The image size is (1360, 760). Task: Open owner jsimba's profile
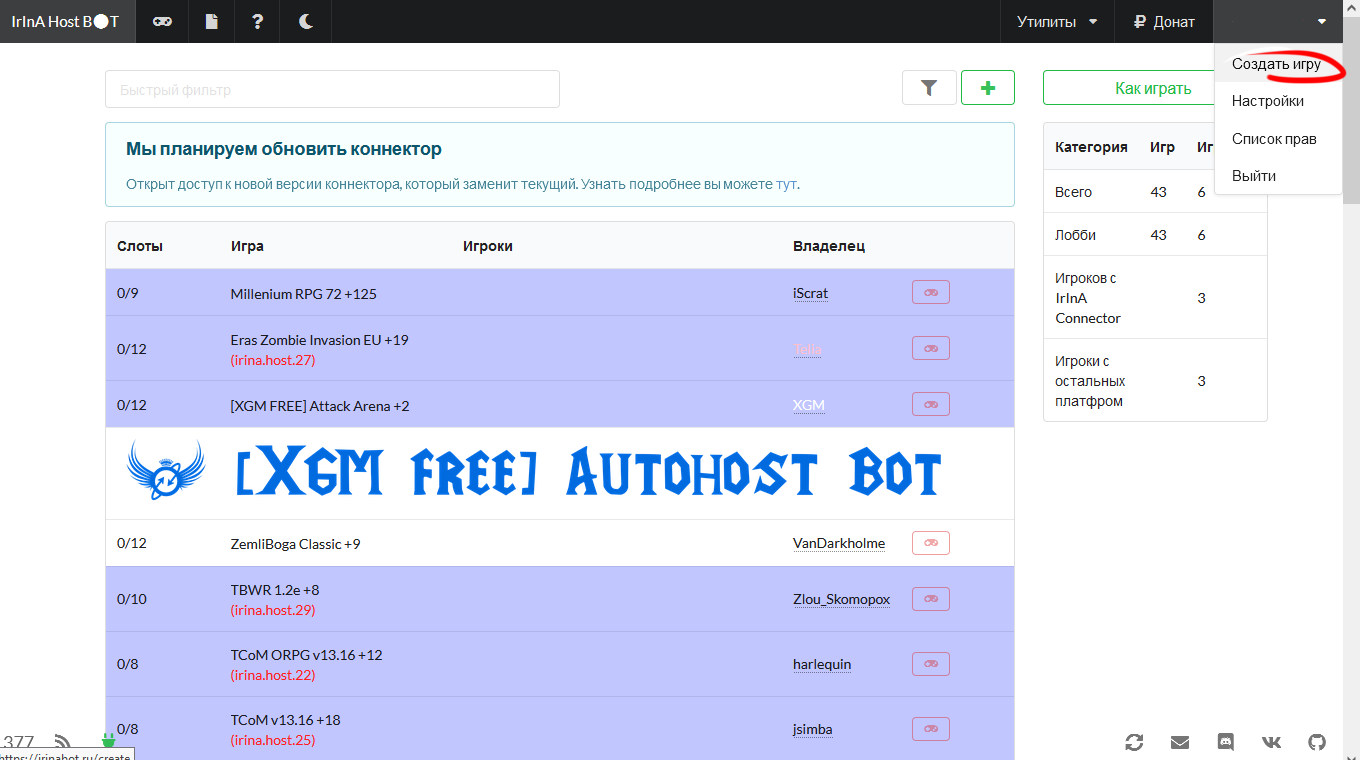click(813, 729)
